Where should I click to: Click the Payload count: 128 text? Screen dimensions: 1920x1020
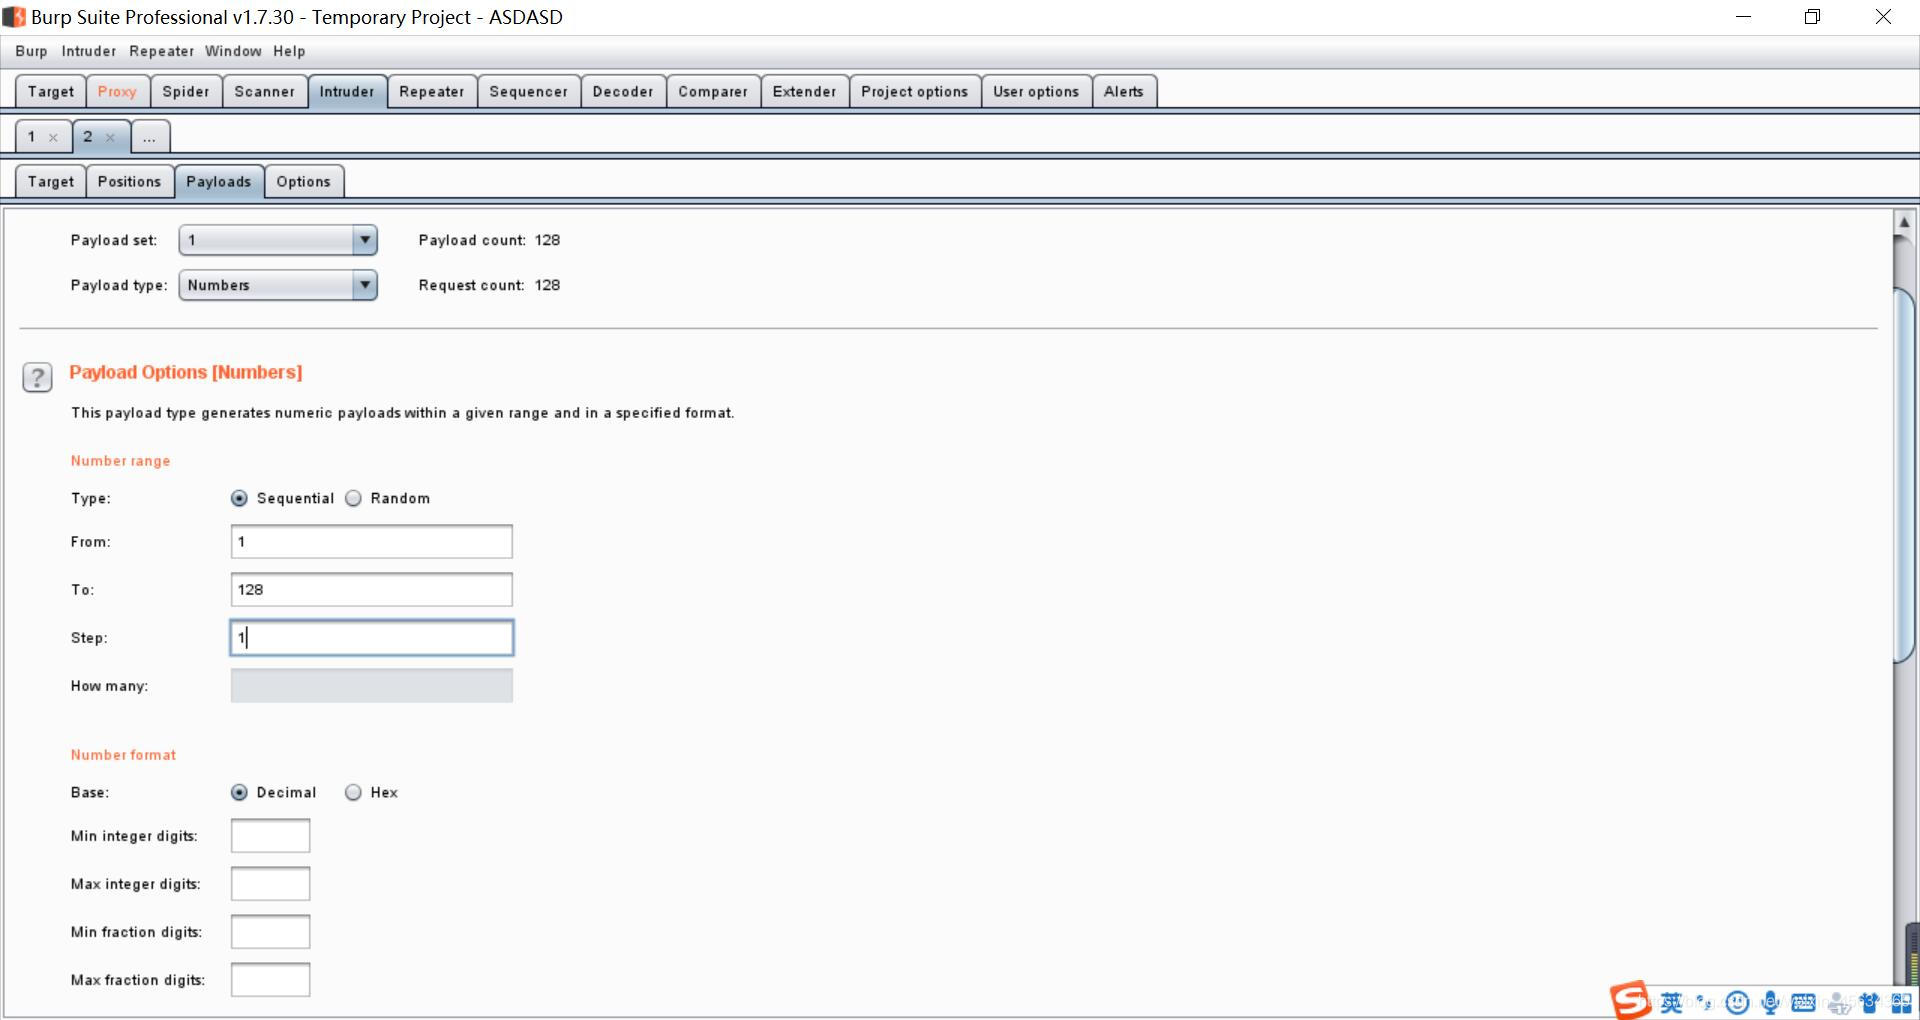[489, 240]
